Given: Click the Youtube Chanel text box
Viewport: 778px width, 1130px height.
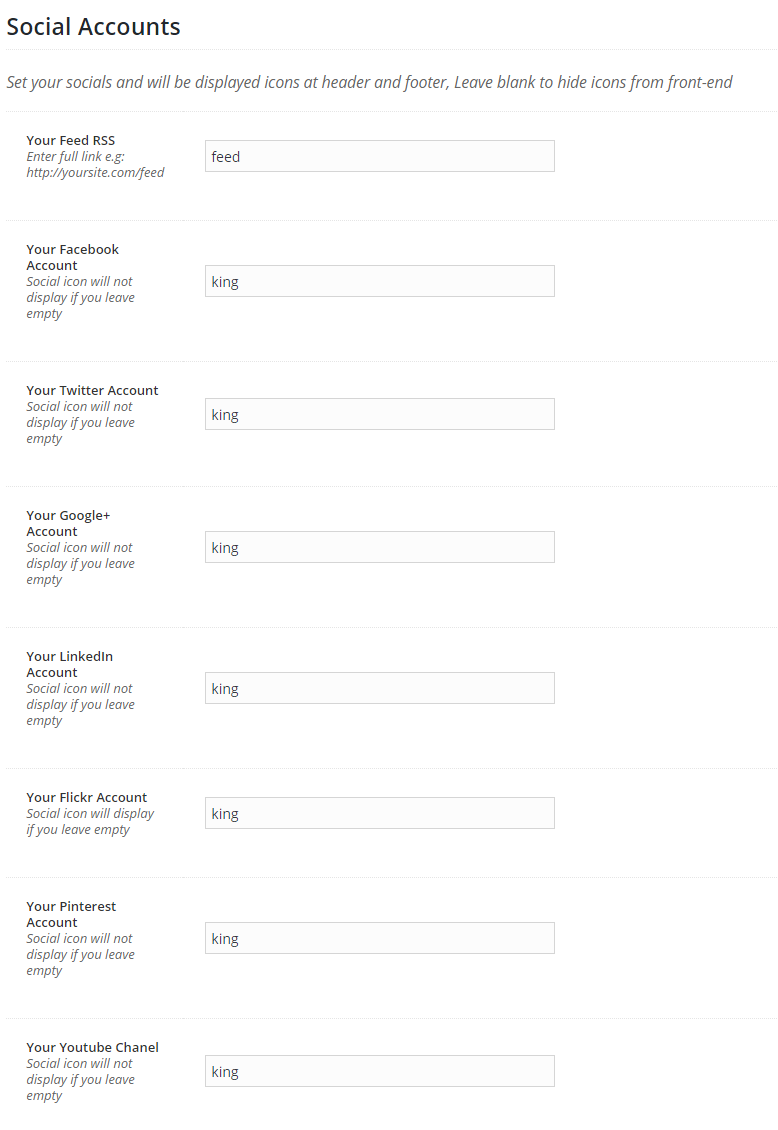Looking at the screenshot, I should pyautogui.click(x=380, y=1071).
